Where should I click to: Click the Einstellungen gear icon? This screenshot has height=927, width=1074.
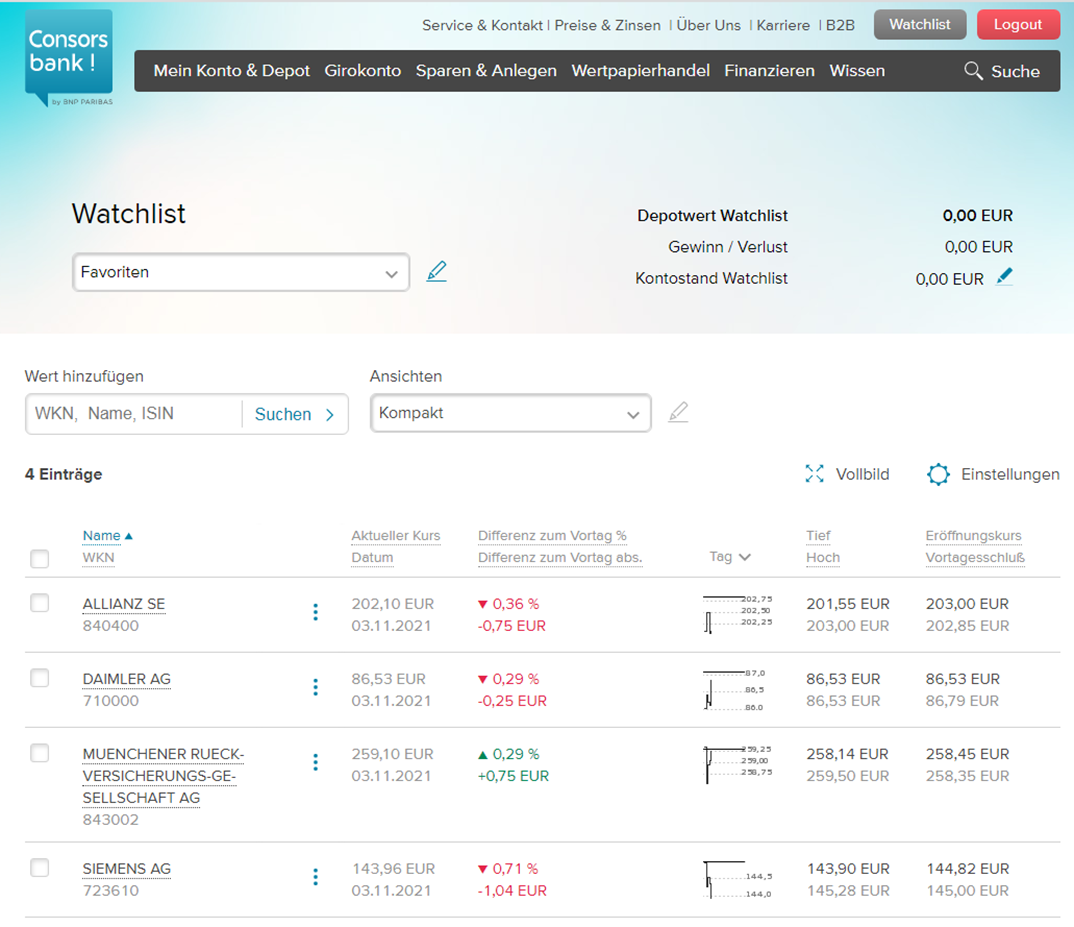pyautogui.click(x=938, y=474)
